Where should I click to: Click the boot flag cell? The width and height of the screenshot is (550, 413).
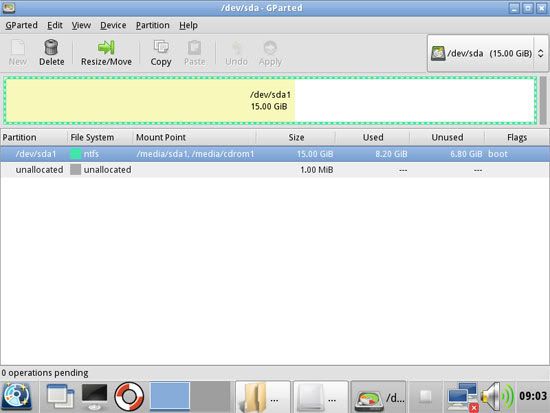(498, 154)
